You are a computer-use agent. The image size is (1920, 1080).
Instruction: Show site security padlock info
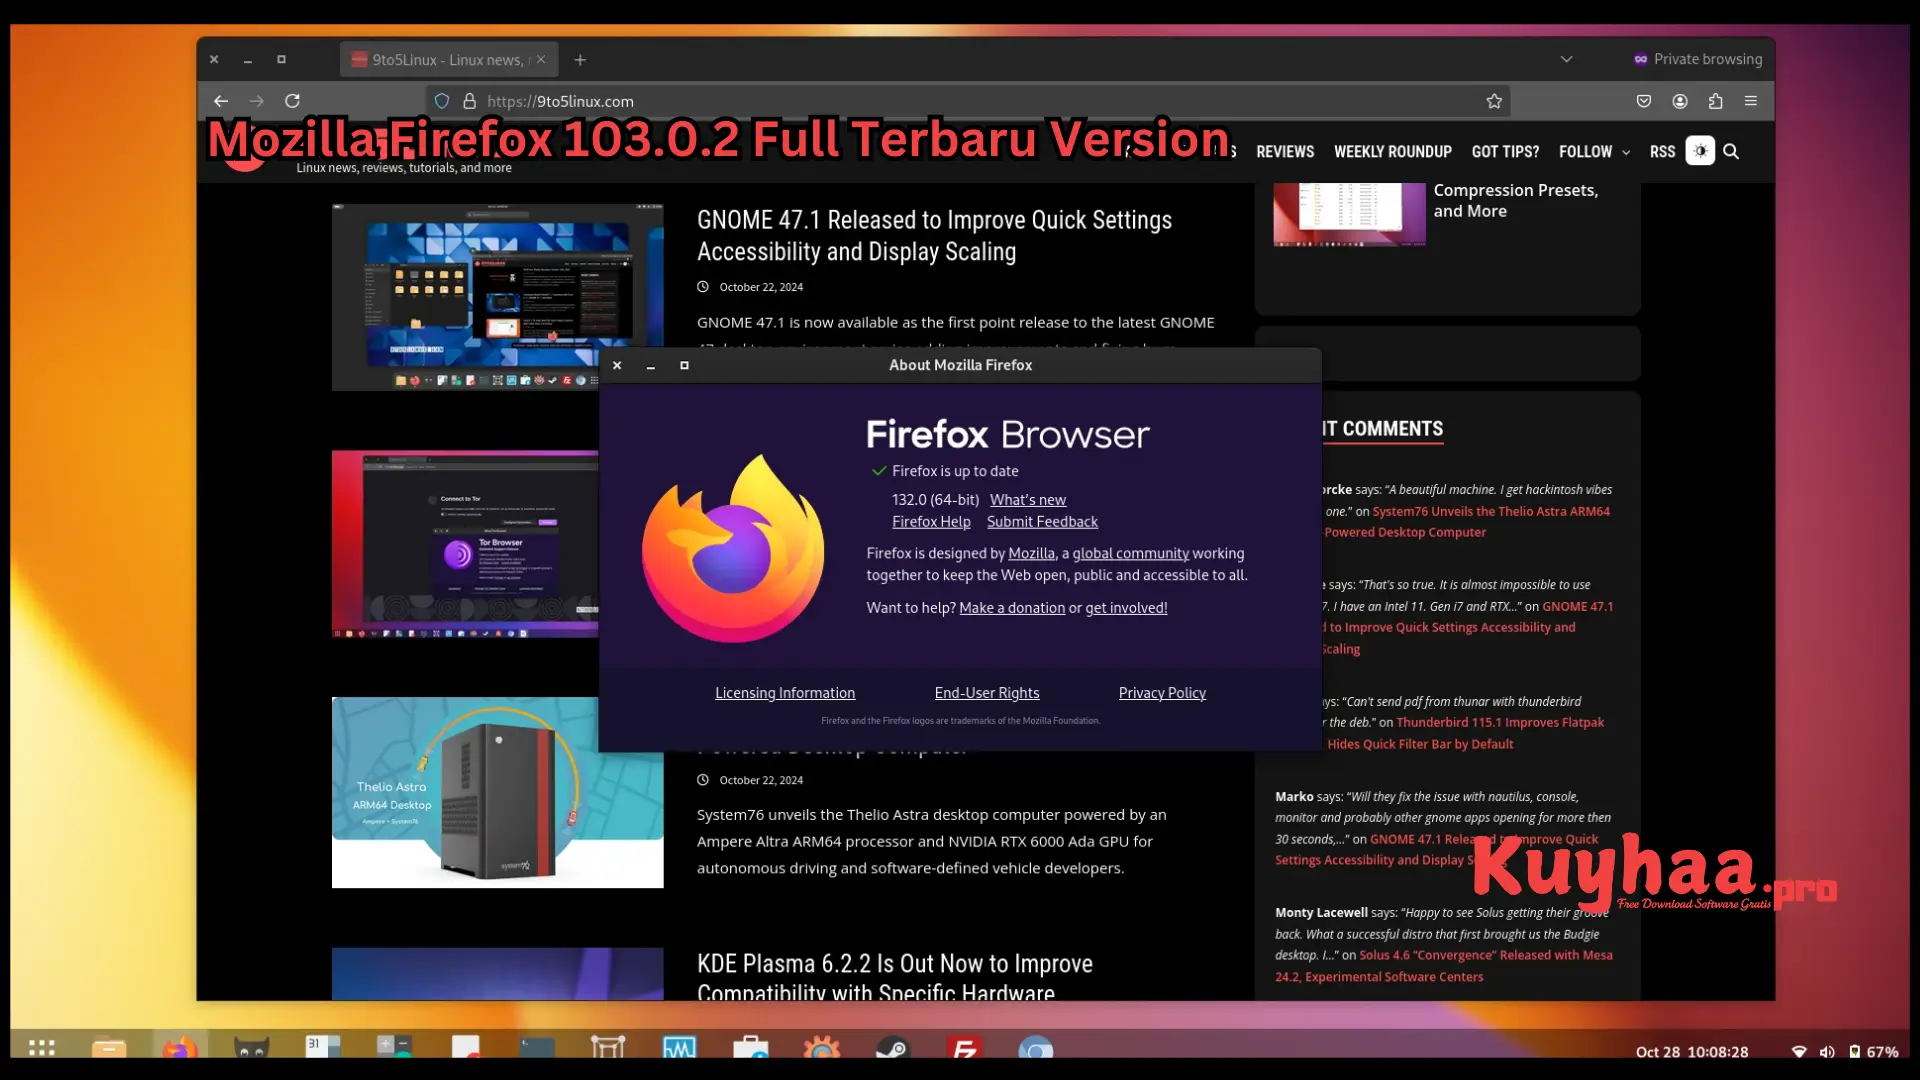pos(469,101)
